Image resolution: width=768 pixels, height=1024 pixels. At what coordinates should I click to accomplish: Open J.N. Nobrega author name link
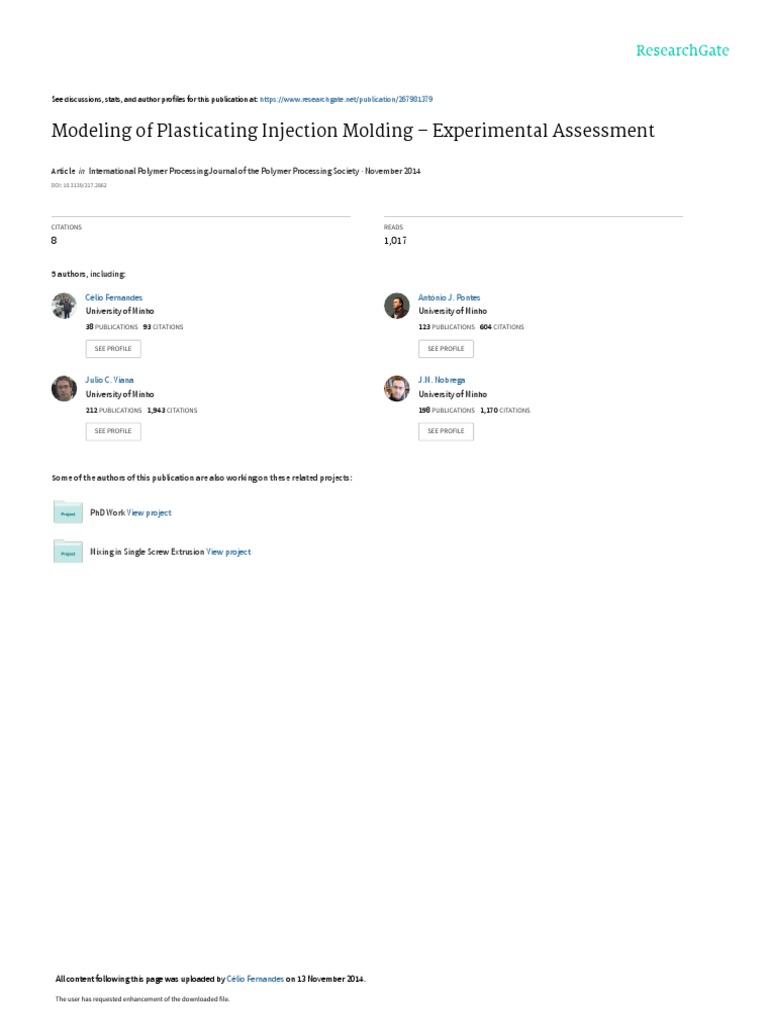(x=441, y=380)
